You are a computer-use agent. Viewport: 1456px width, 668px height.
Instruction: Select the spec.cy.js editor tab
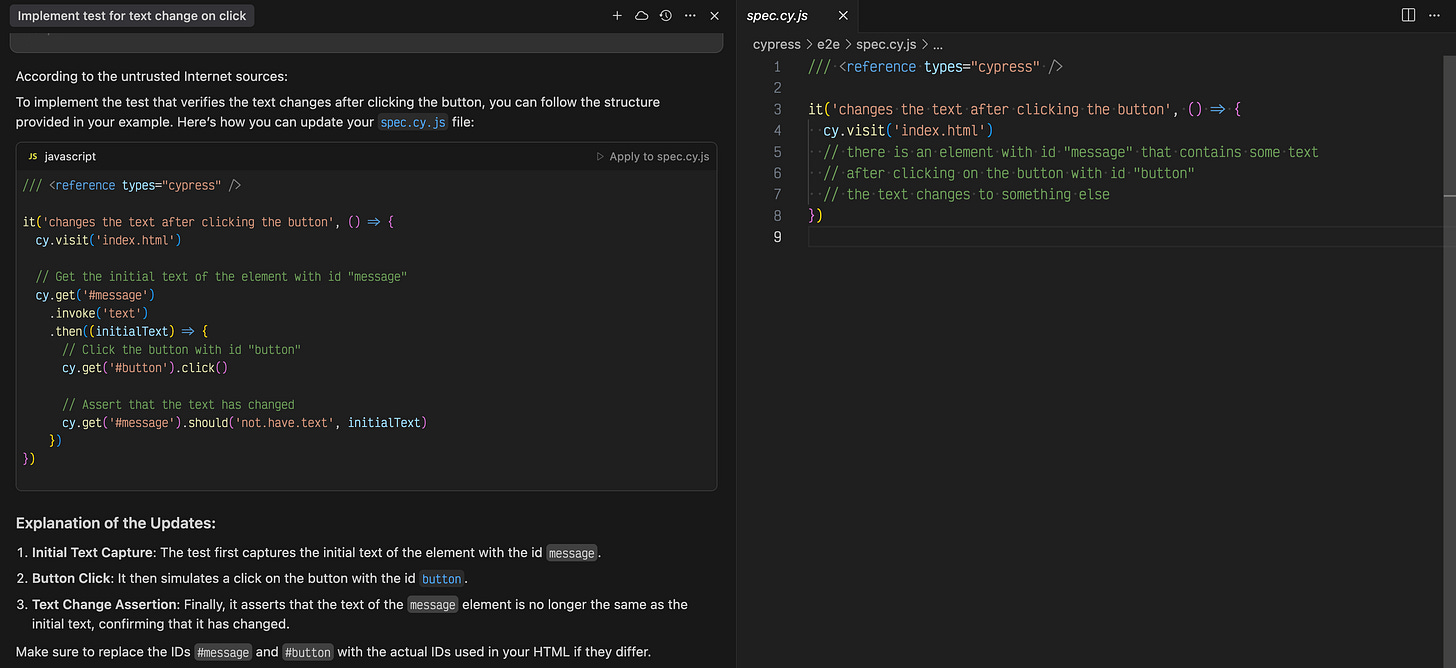(x=779, y=15)
